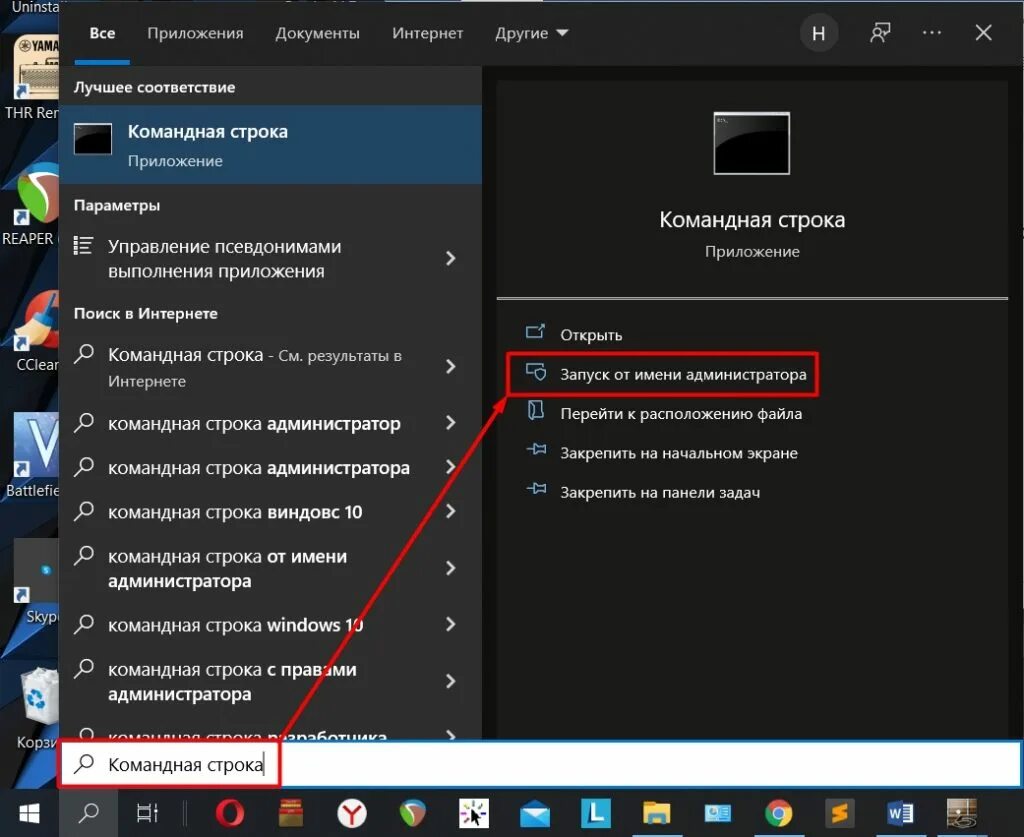Screen dimensions: 1024x837
Task: Open the blue L app in taskbar
Action: click(x=596, y=813)
